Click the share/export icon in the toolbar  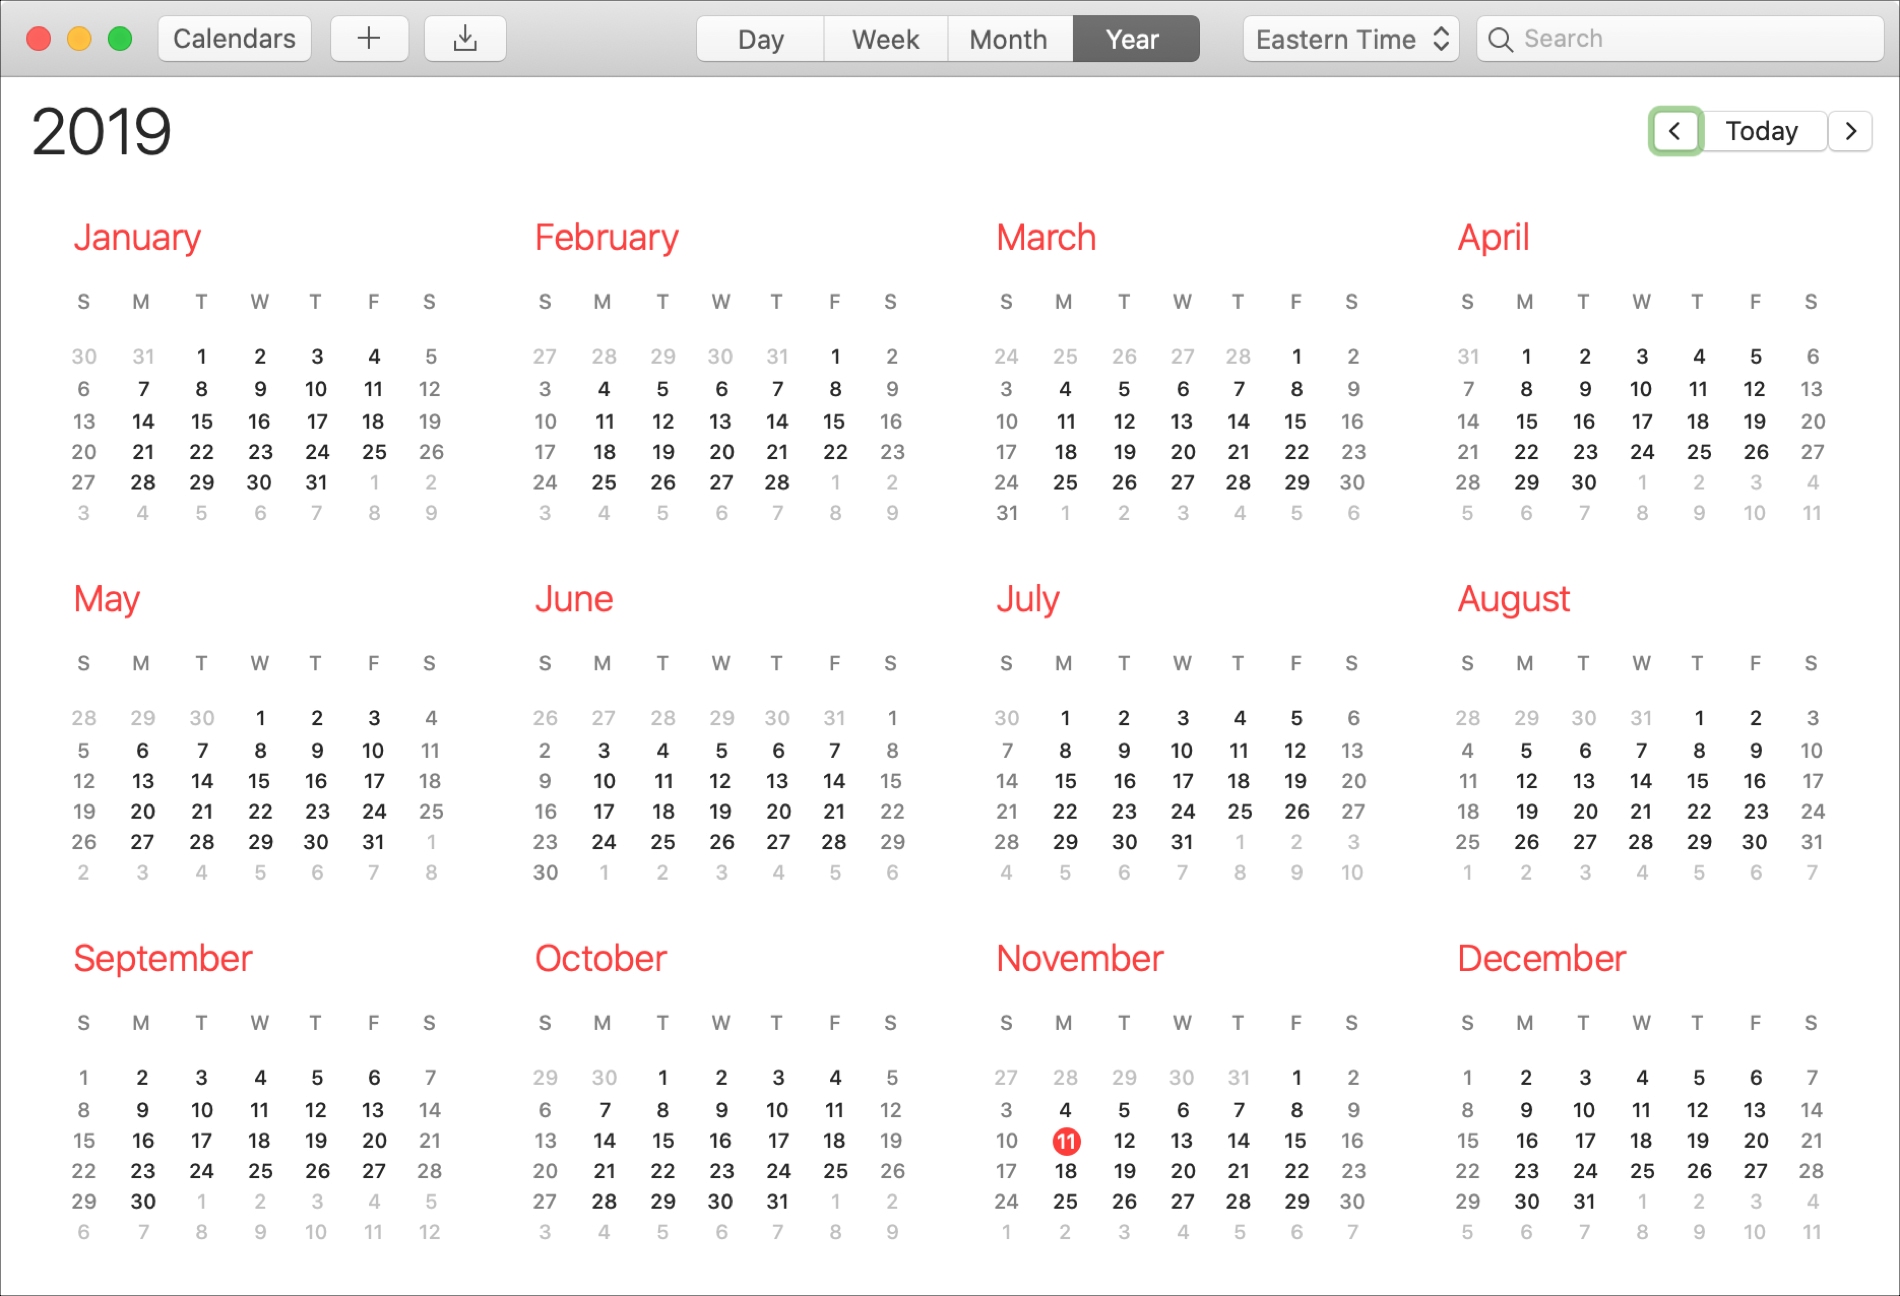click(x=464, y=38)
